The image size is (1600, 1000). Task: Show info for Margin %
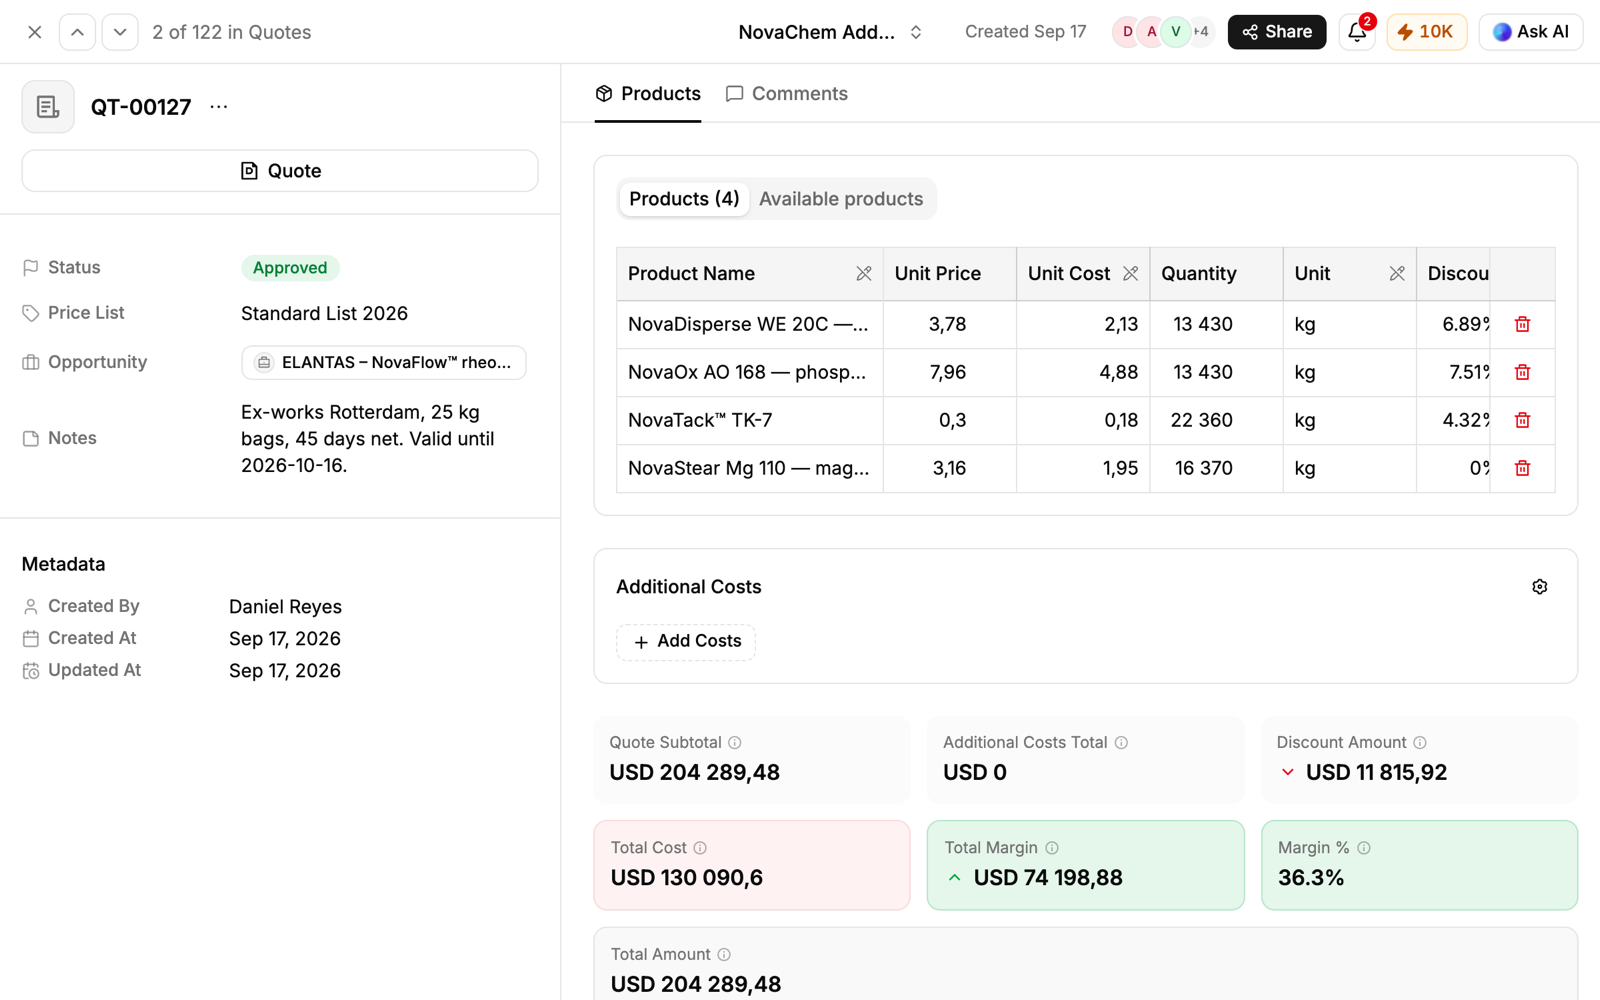[1364, 848]
